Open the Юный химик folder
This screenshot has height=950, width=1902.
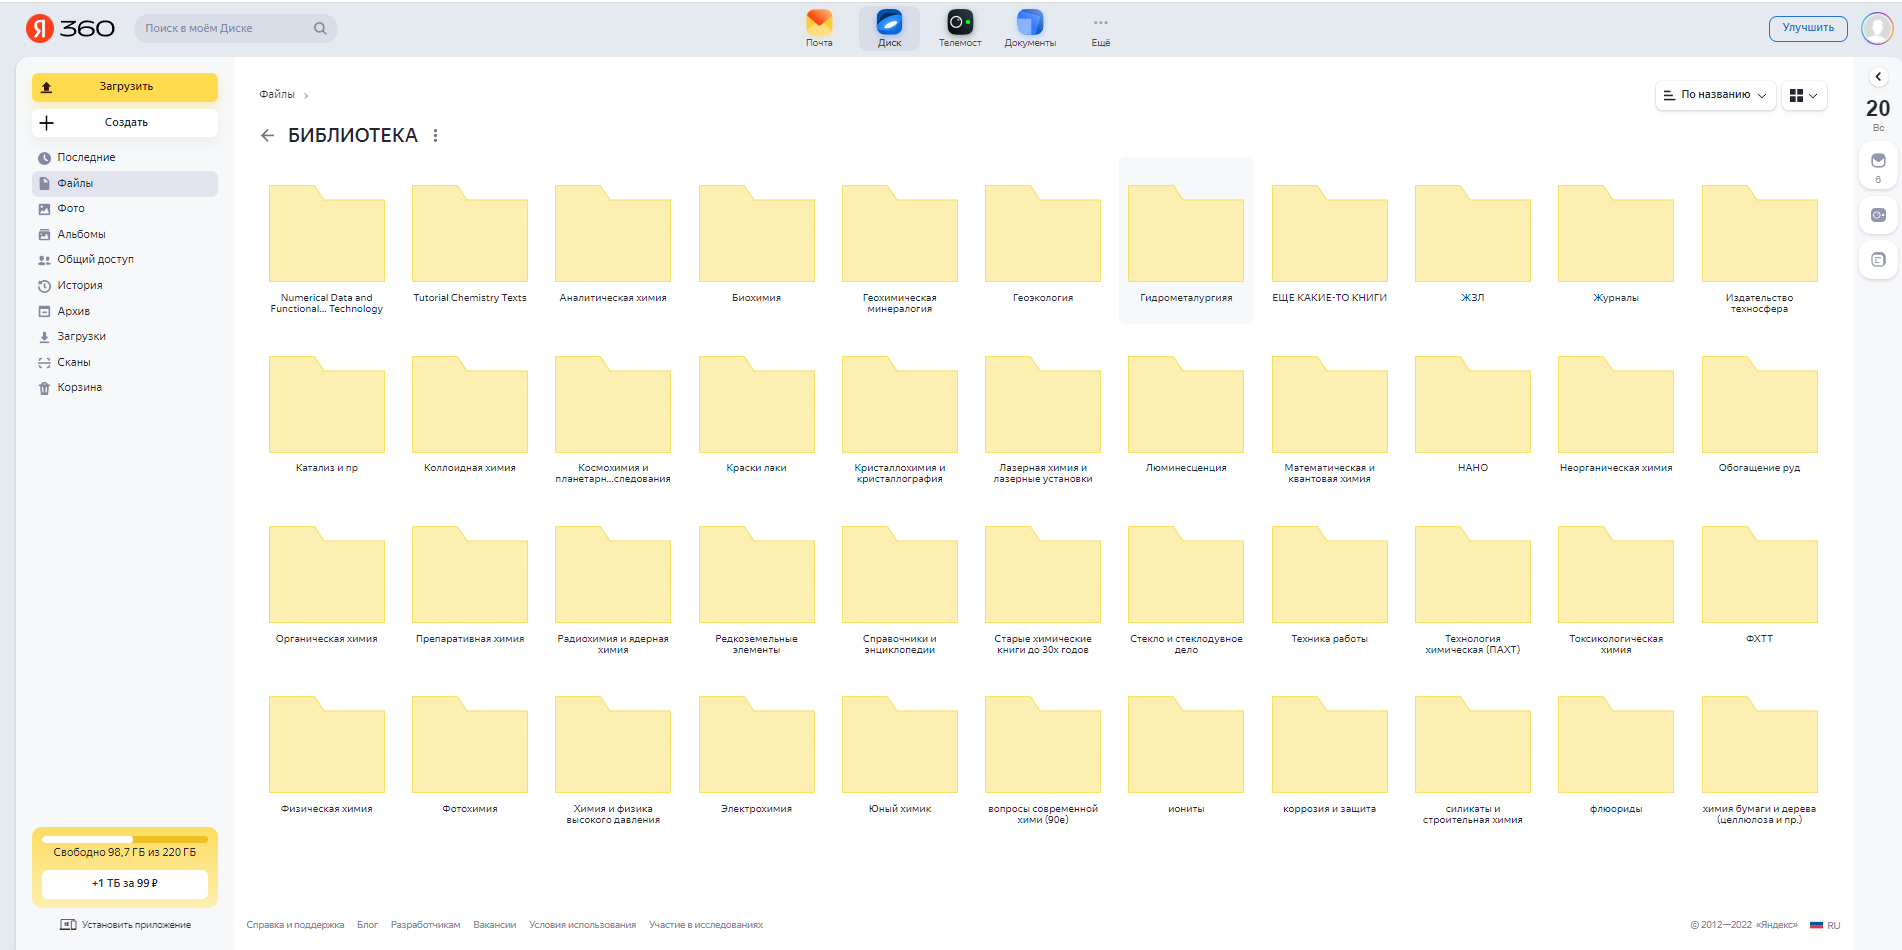pos(900,754)
